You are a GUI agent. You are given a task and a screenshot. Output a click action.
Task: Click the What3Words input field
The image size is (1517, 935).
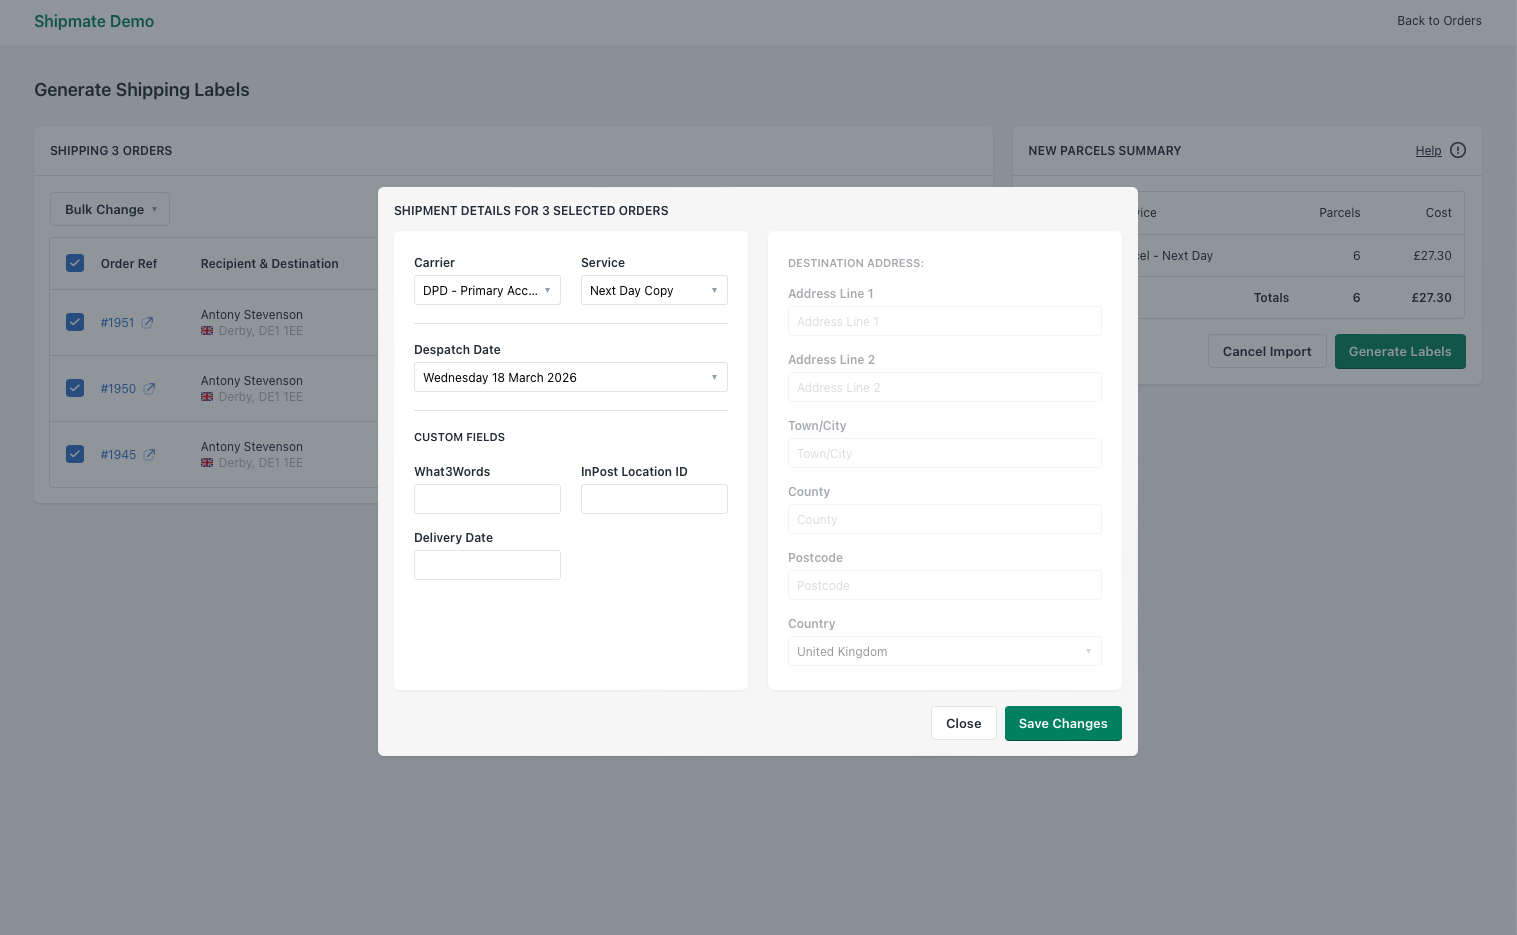(x=487, y=498)
